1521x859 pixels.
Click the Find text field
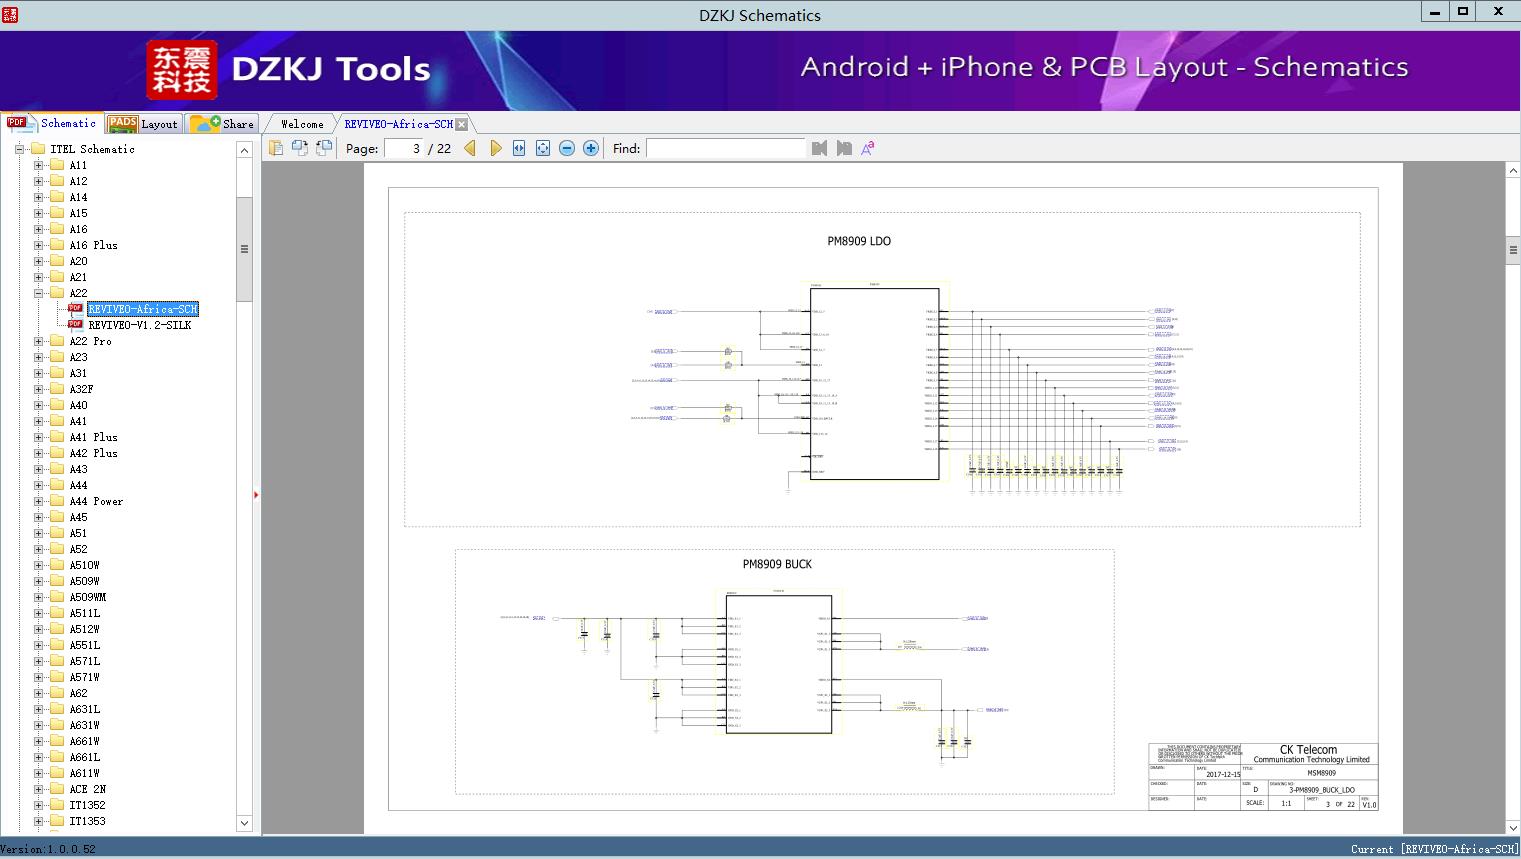coord(725,148)
